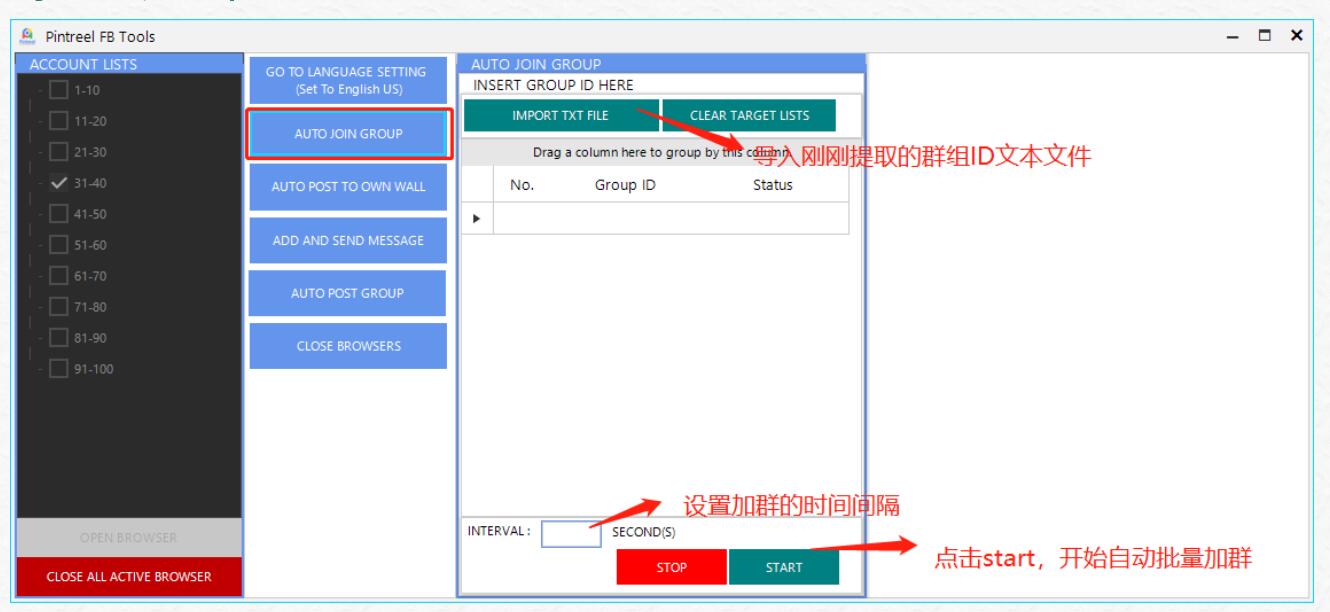This screenshot has height=612, width=1330.
Task: Click Close All Active Browser
Action: tap(129, 575)
